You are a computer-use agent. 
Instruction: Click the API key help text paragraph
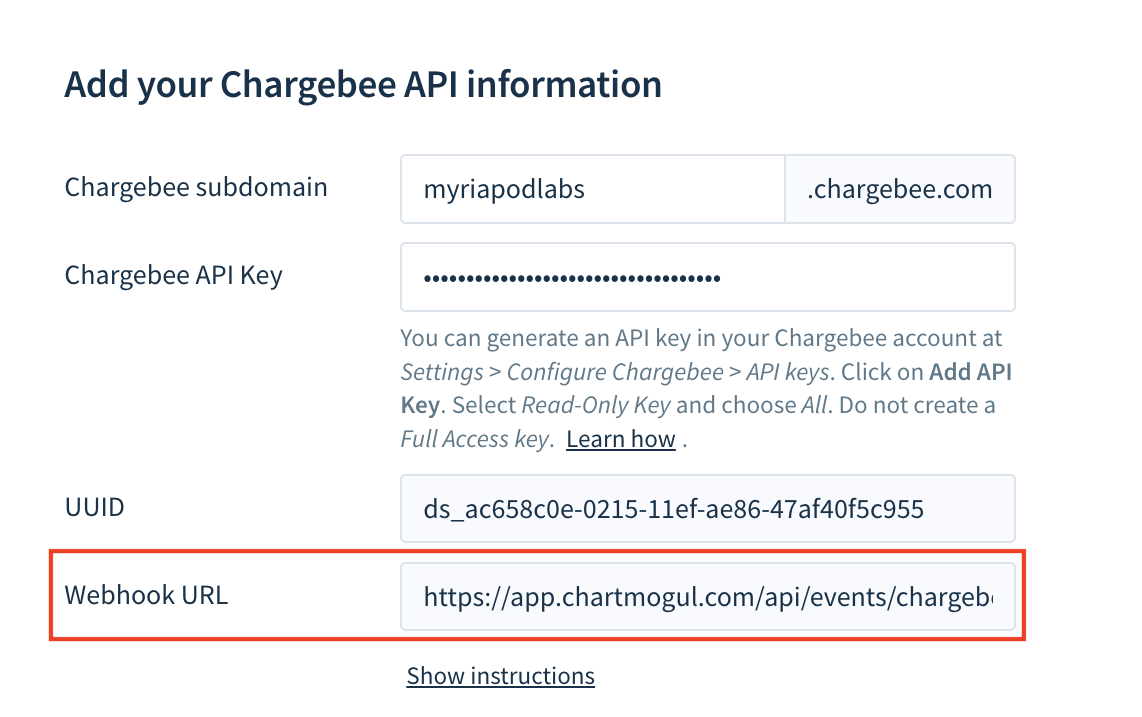click(706, 388)
